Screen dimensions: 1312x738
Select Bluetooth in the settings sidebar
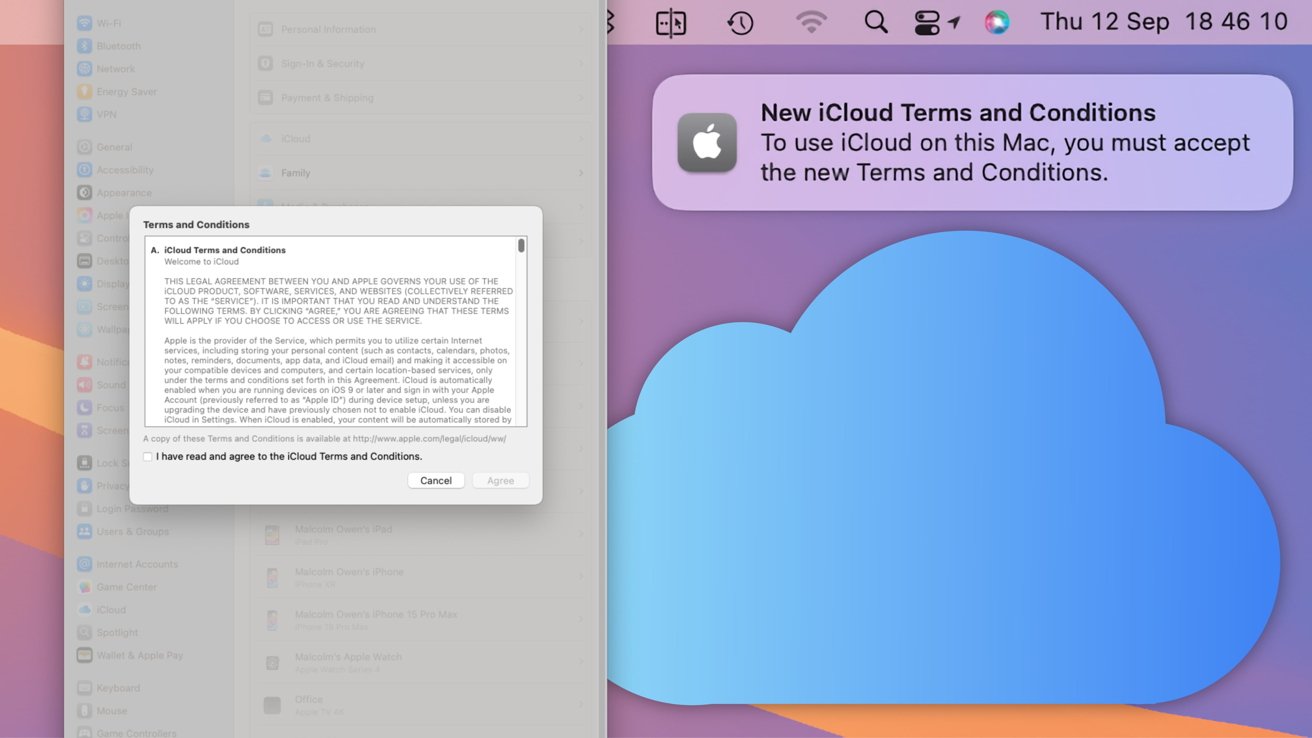tap(109, 46)
